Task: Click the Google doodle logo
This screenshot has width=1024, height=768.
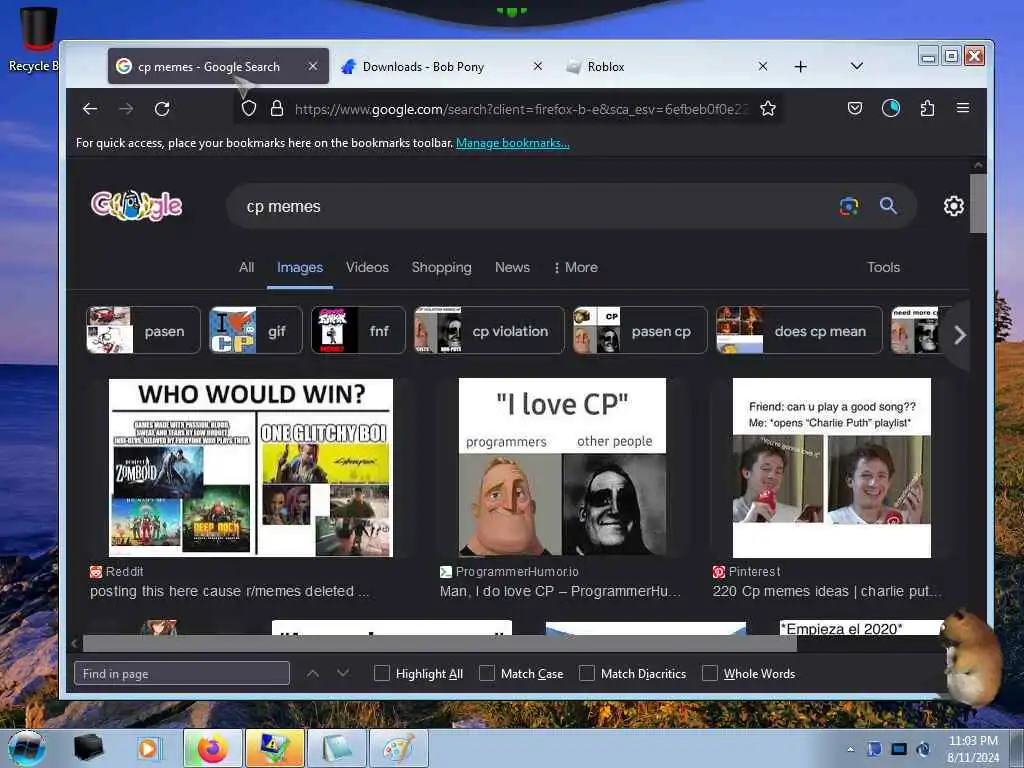Action: point(136,206)
